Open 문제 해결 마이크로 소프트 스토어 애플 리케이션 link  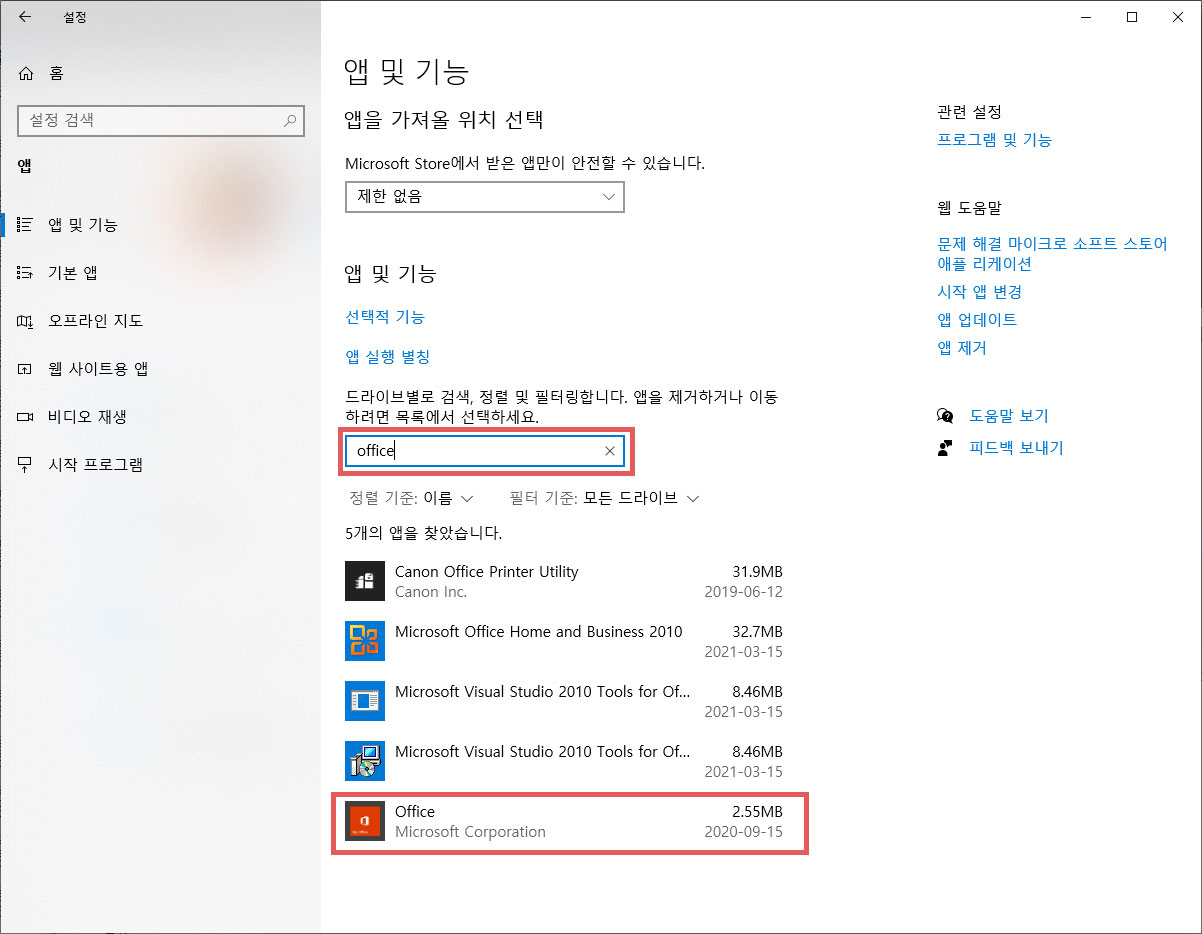(1052, 254)
